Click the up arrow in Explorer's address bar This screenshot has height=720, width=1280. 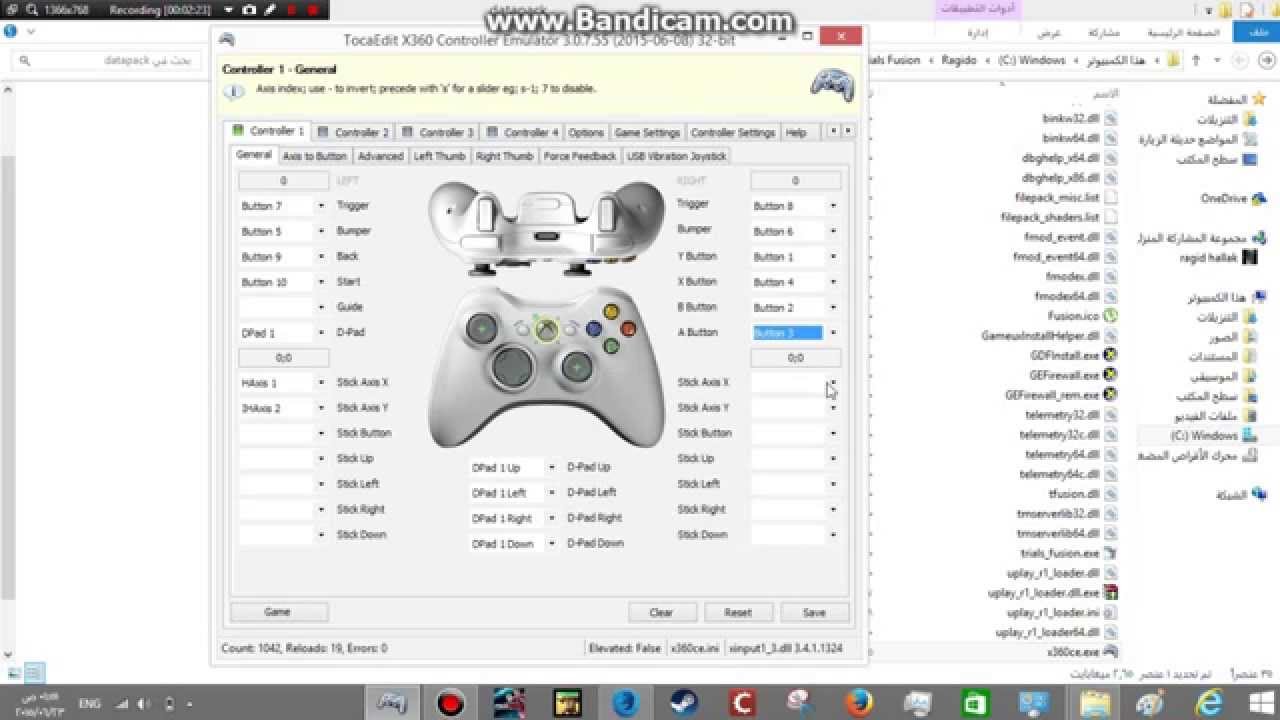(1196, 61)
